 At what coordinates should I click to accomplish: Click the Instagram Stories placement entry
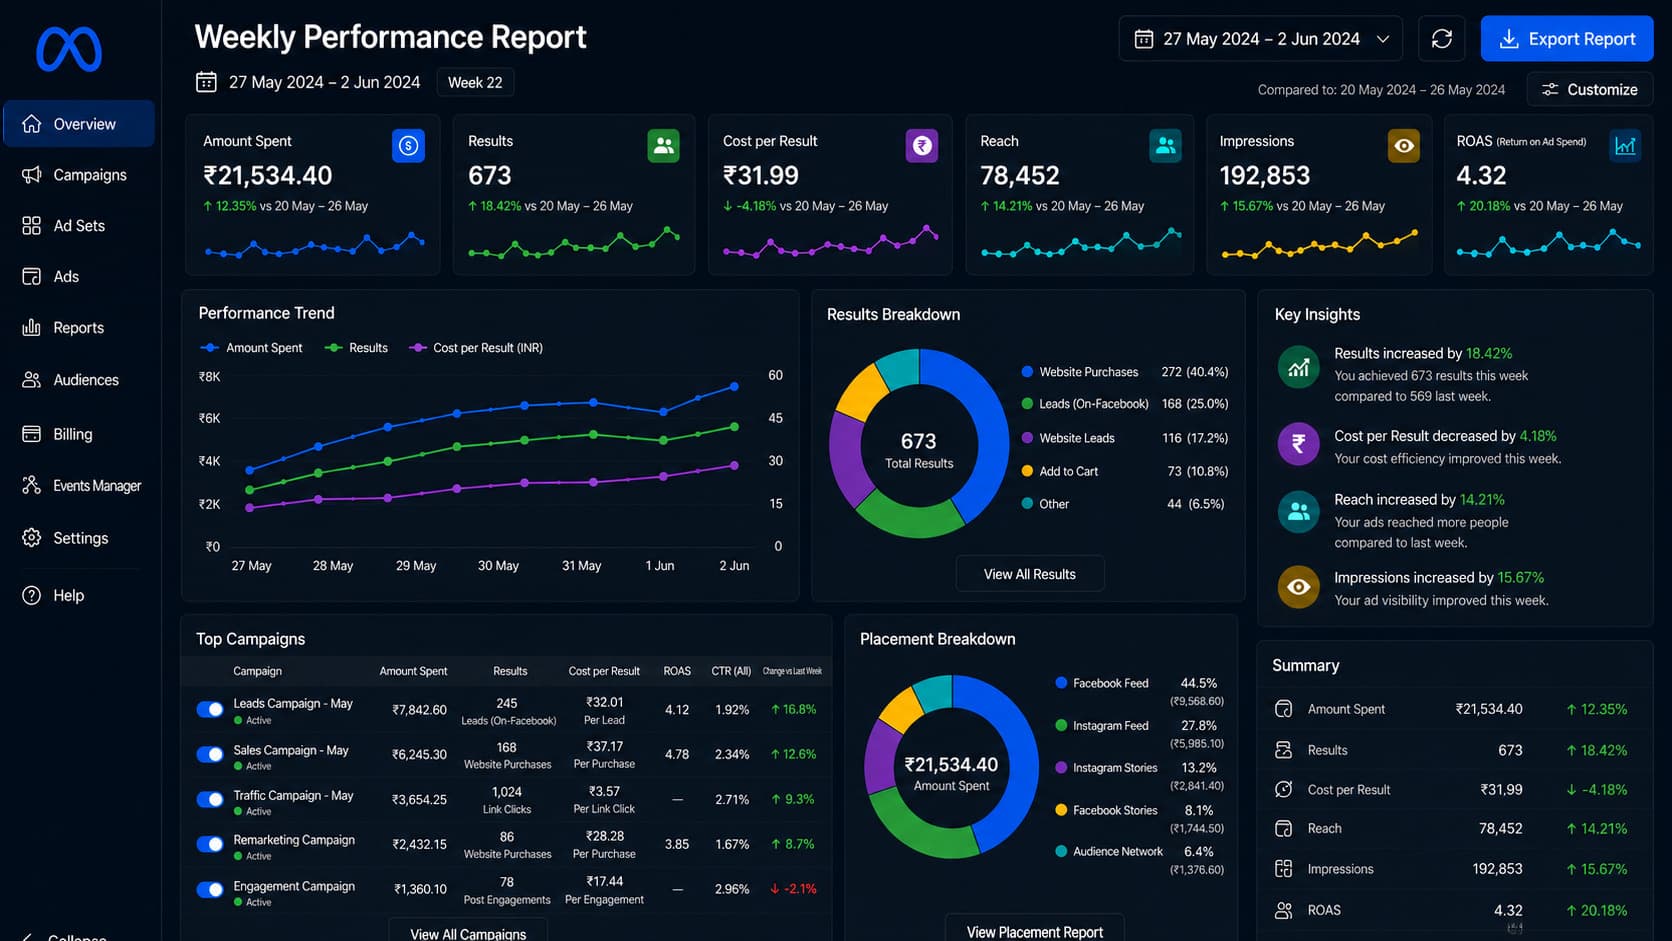pyautogui.click(x=1140, y=776)
